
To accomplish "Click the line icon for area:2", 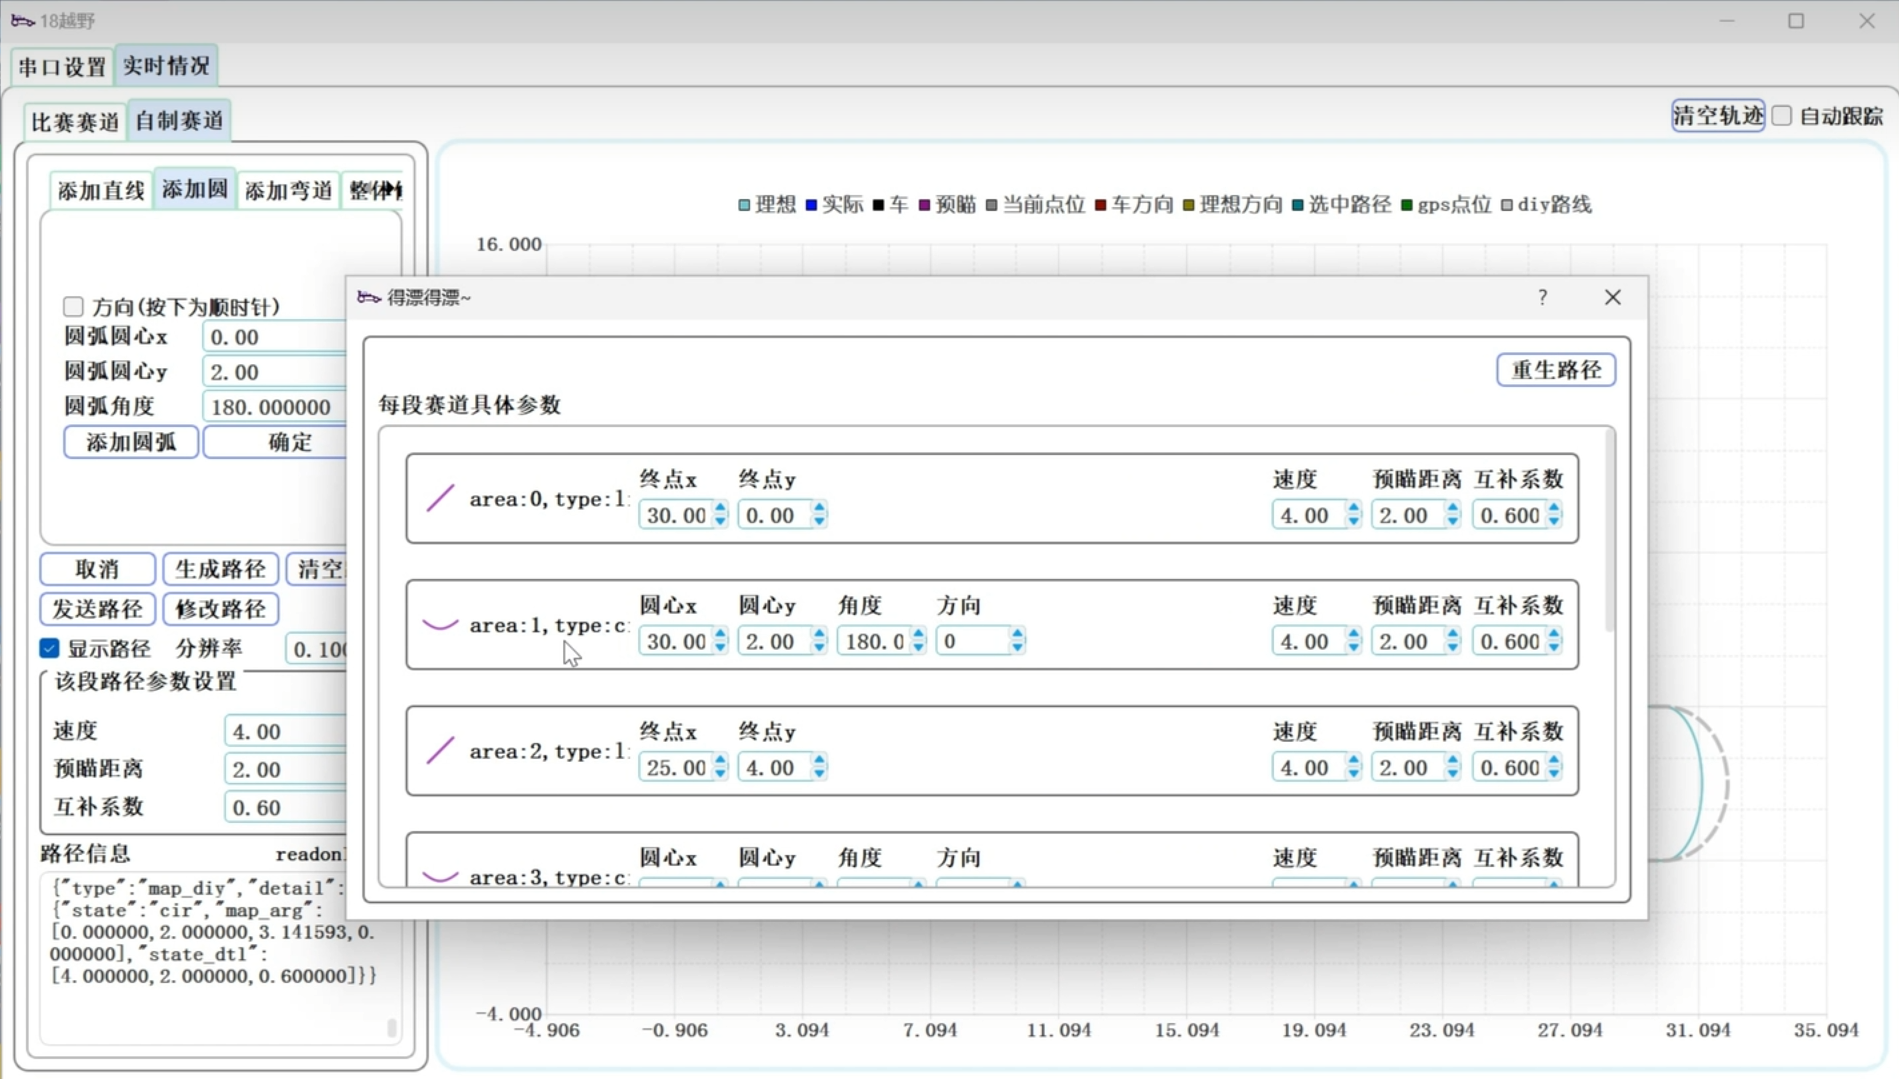I will tap(440, 750).
